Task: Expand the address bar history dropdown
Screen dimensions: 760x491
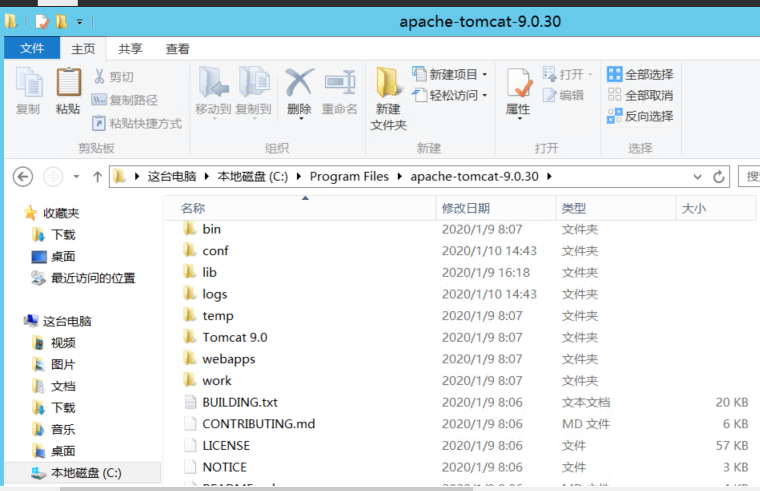Action: pyautogui.click(x=697, y=177)
